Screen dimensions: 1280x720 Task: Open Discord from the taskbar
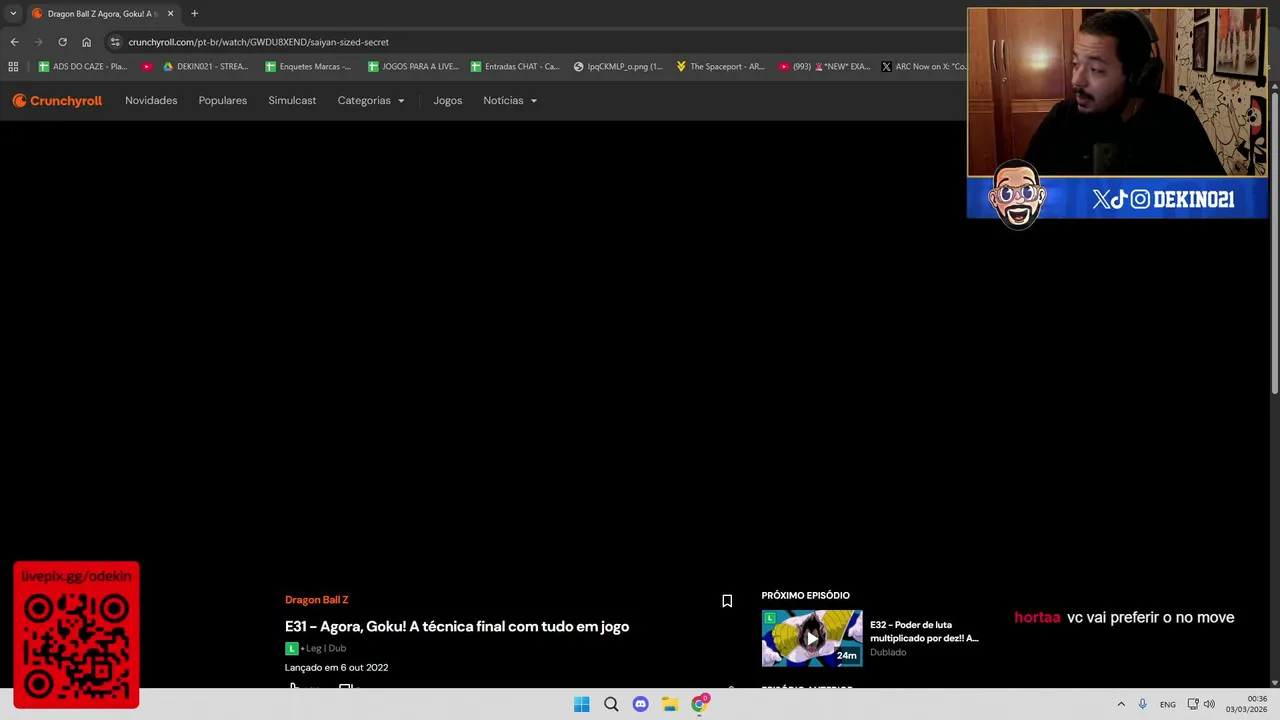pyautogui.click(x=640, y=704)
